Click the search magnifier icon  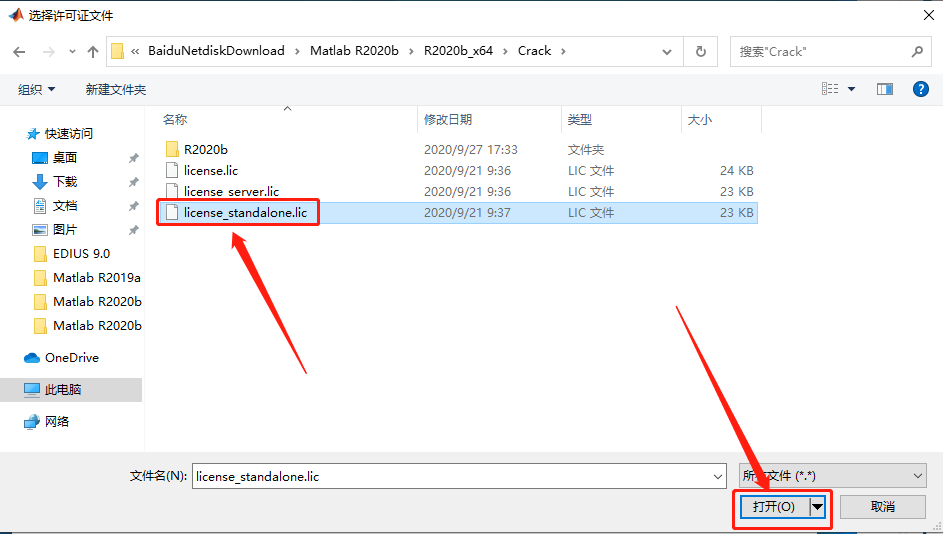(917, 52)
